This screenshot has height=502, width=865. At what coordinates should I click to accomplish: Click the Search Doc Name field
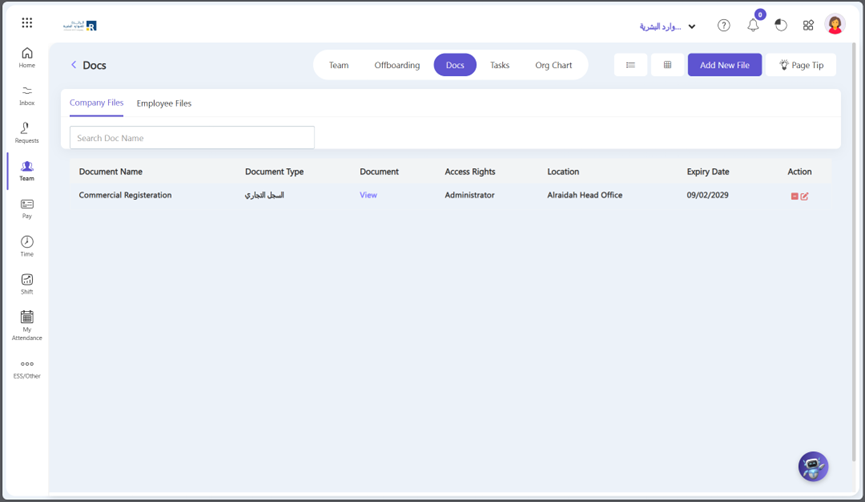tap(192, 138)
